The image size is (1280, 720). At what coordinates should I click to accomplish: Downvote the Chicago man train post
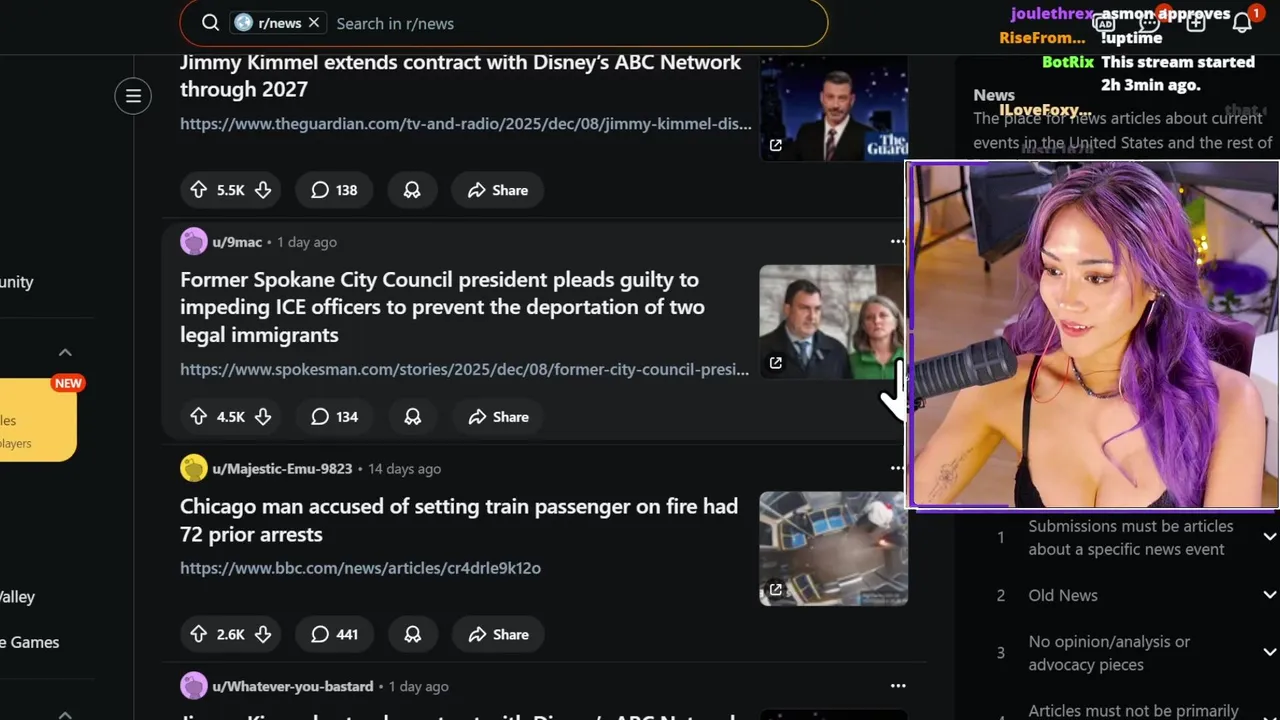pyautogui.click(x=263, y=634)
